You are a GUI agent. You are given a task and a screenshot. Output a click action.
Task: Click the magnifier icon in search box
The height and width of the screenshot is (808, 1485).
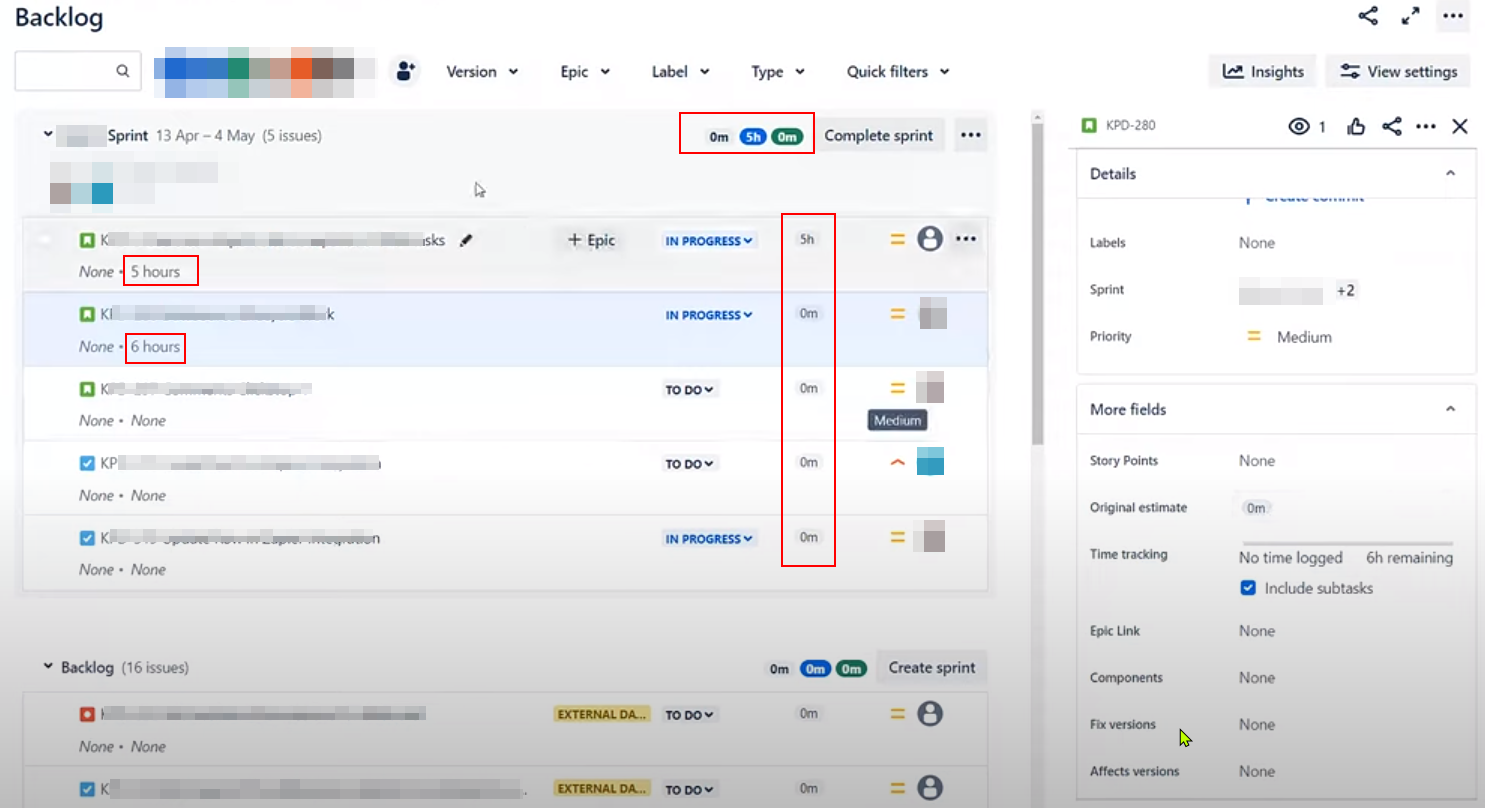[122, 71]
